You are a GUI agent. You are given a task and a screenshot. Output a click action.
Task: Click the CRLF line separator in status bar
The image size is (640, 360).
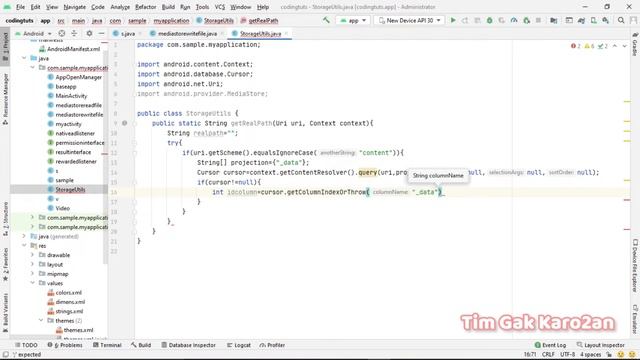coord(548,354)
